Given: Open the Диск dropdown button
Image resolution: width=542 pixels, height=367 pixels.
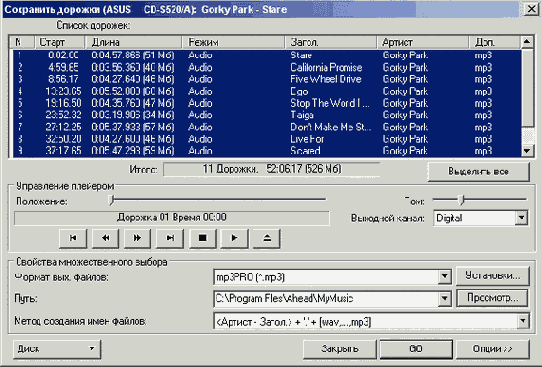Looking at the screenshot, I should (x=57, y=349).
